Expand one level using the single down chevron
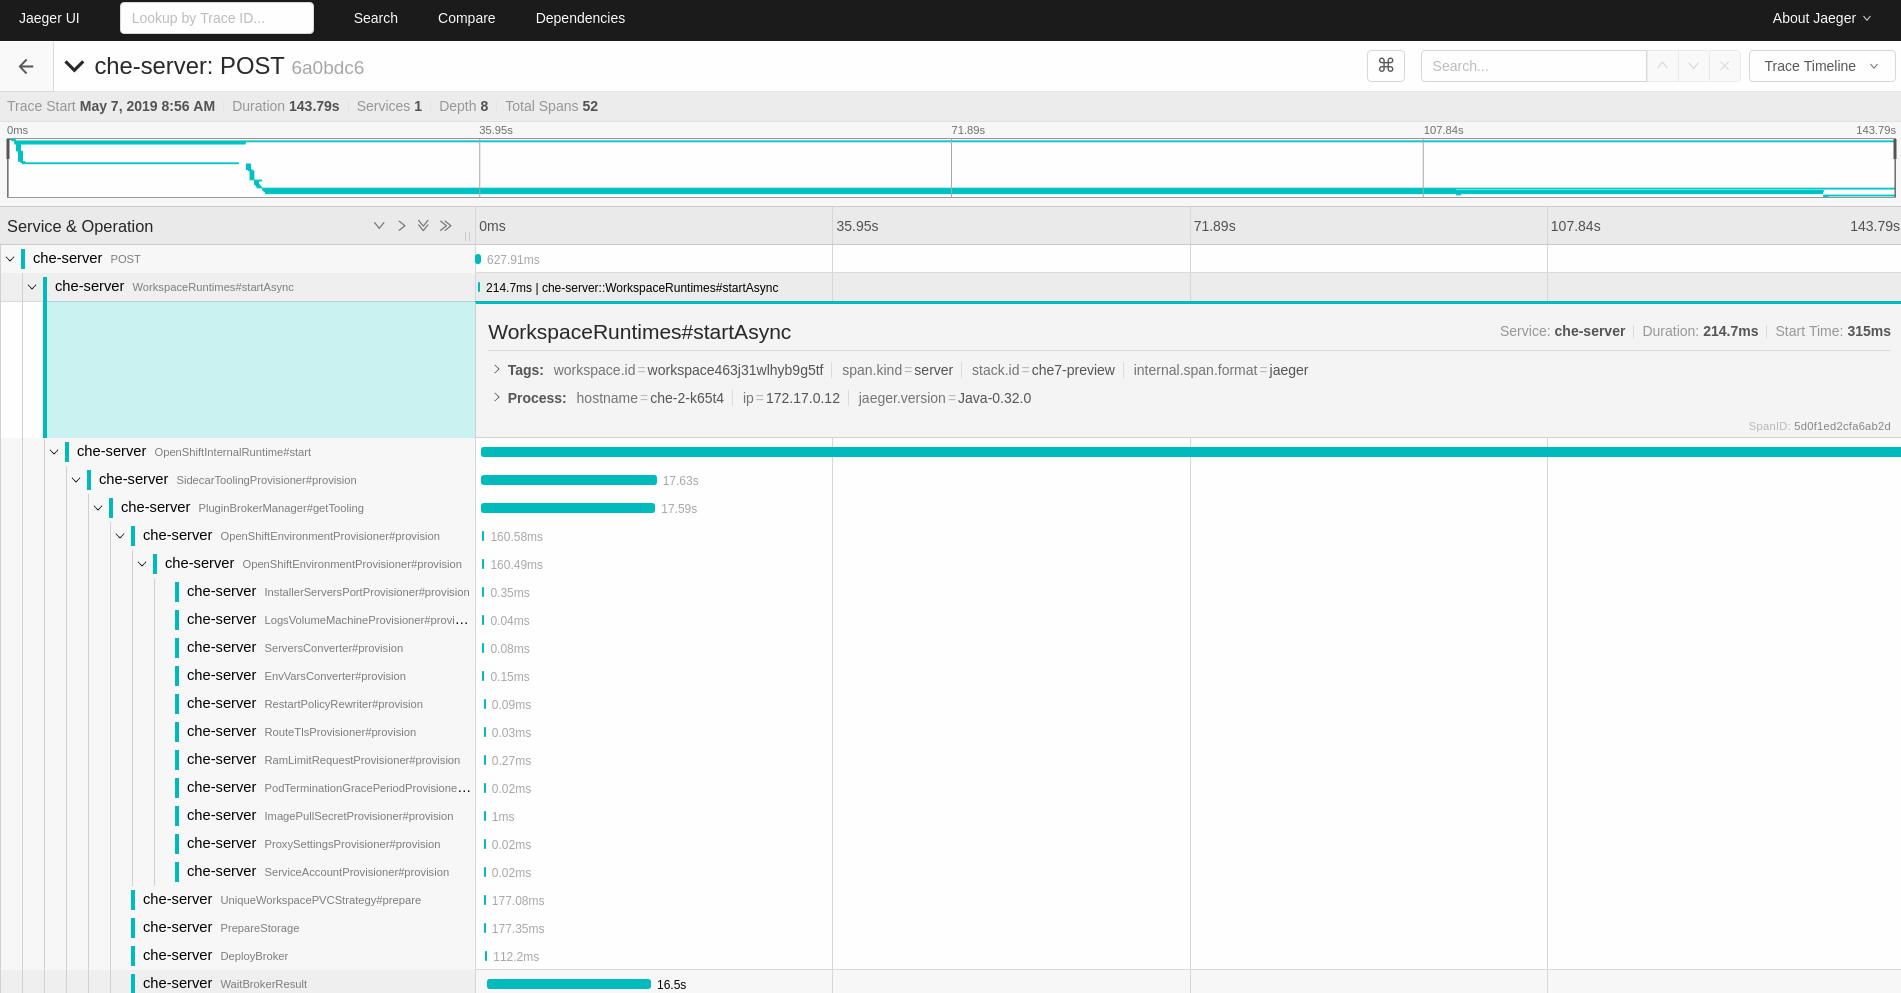 click(379, 226)
